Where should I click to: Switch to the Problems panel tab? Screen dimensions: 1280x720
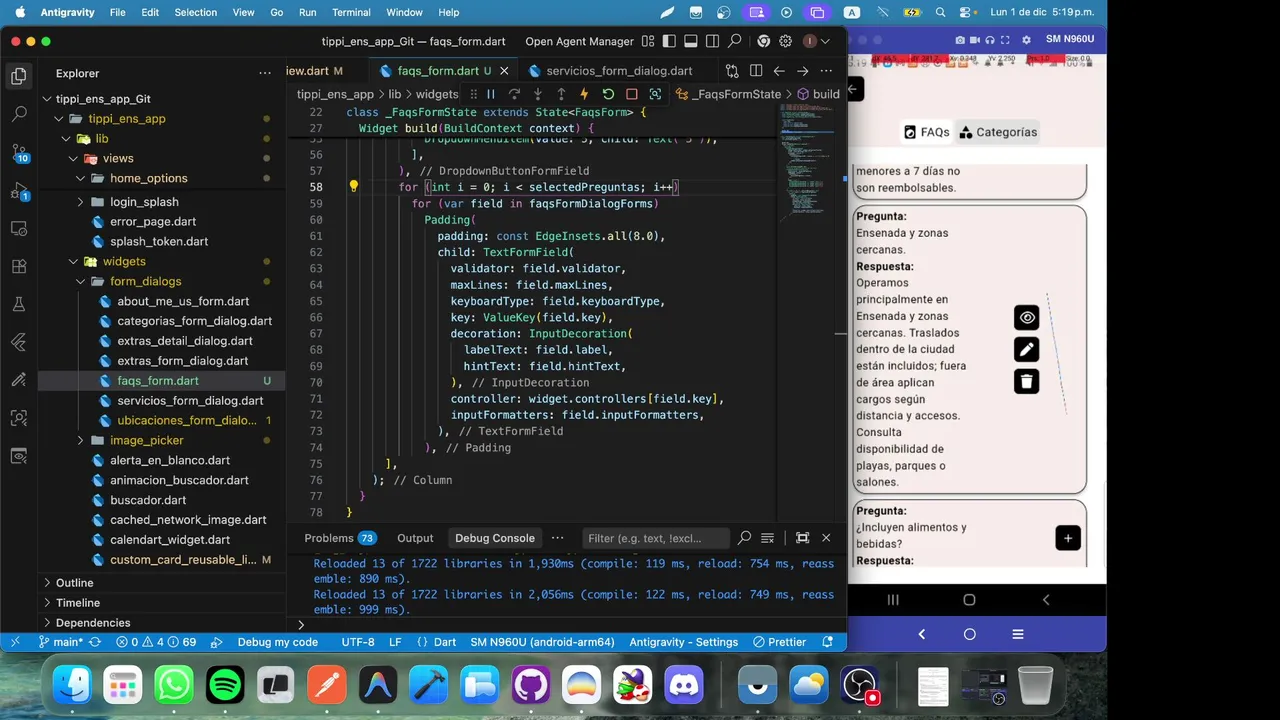340,538
